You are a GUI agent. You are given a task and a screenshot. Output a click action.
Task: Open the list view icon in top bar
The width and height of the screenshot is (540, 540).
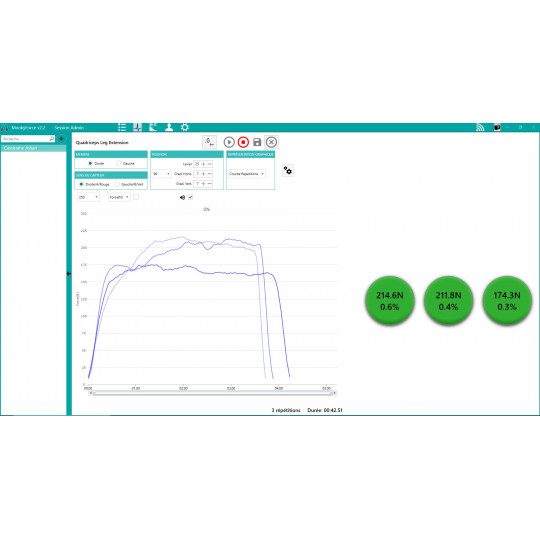click(122, 127)
